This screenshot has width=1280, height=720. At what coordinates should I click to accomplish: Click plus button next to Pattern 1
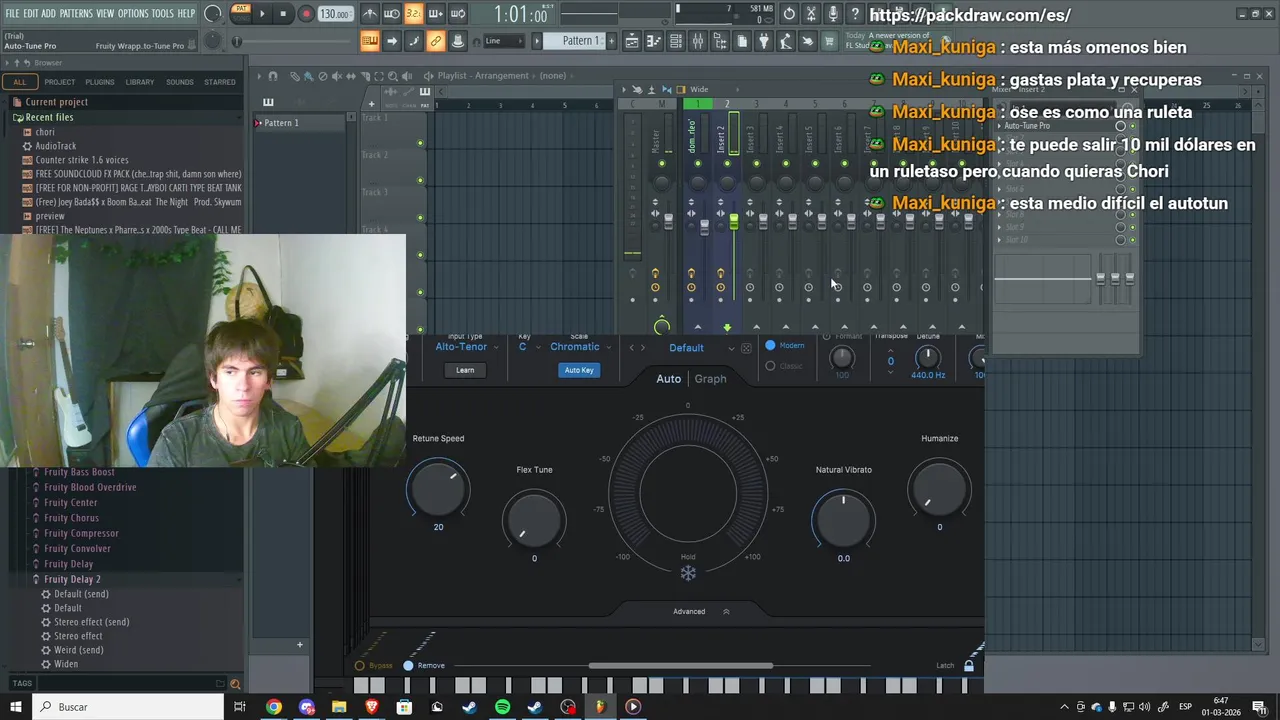click(612, 41)
